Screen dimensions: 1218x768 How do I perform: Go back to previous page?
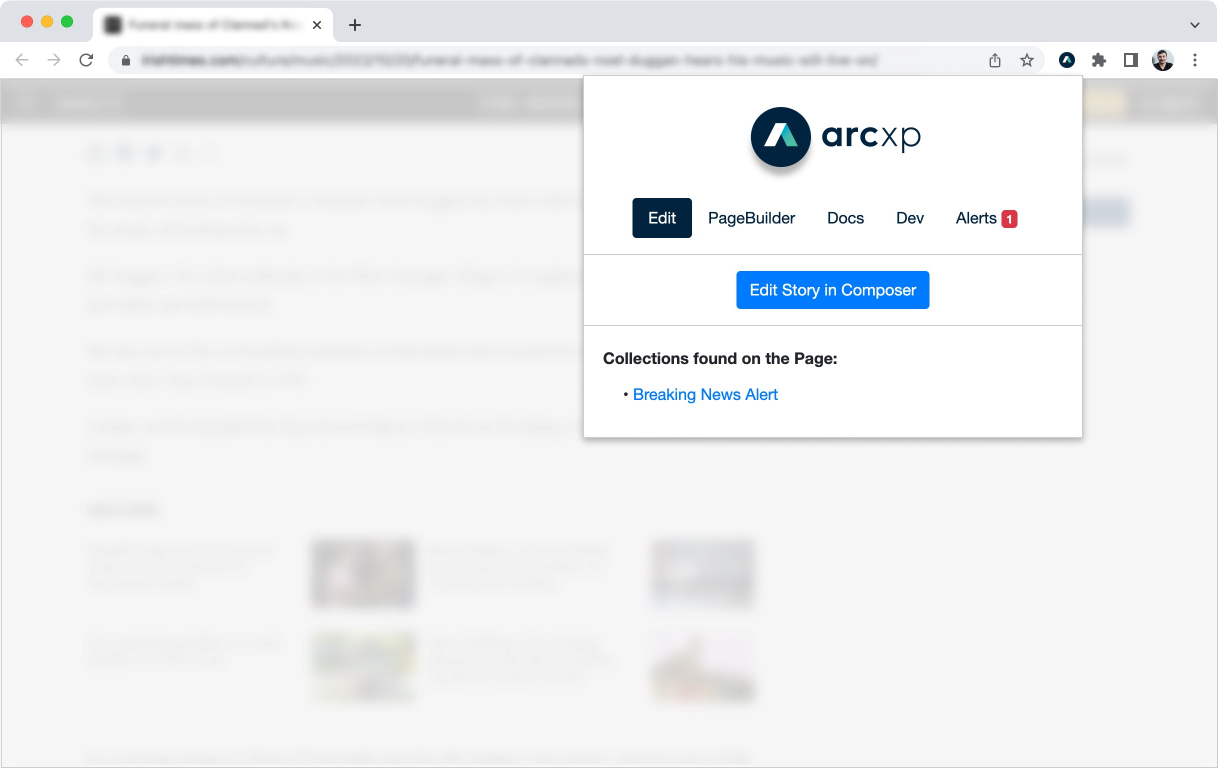[22, 60]
